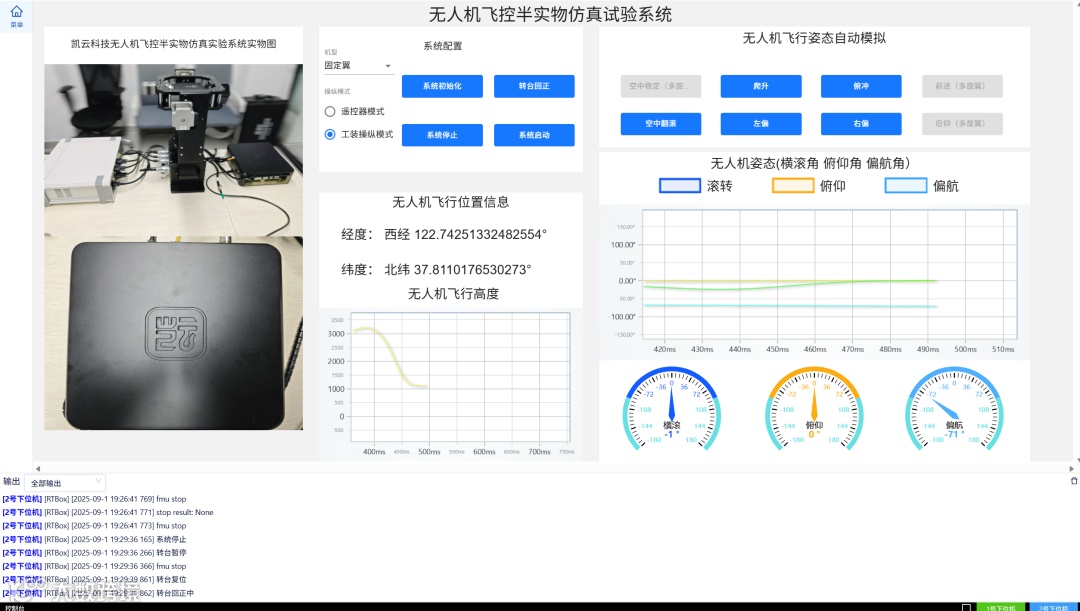
Task: Click 系统停止 to stop the system
Action: 442,134
